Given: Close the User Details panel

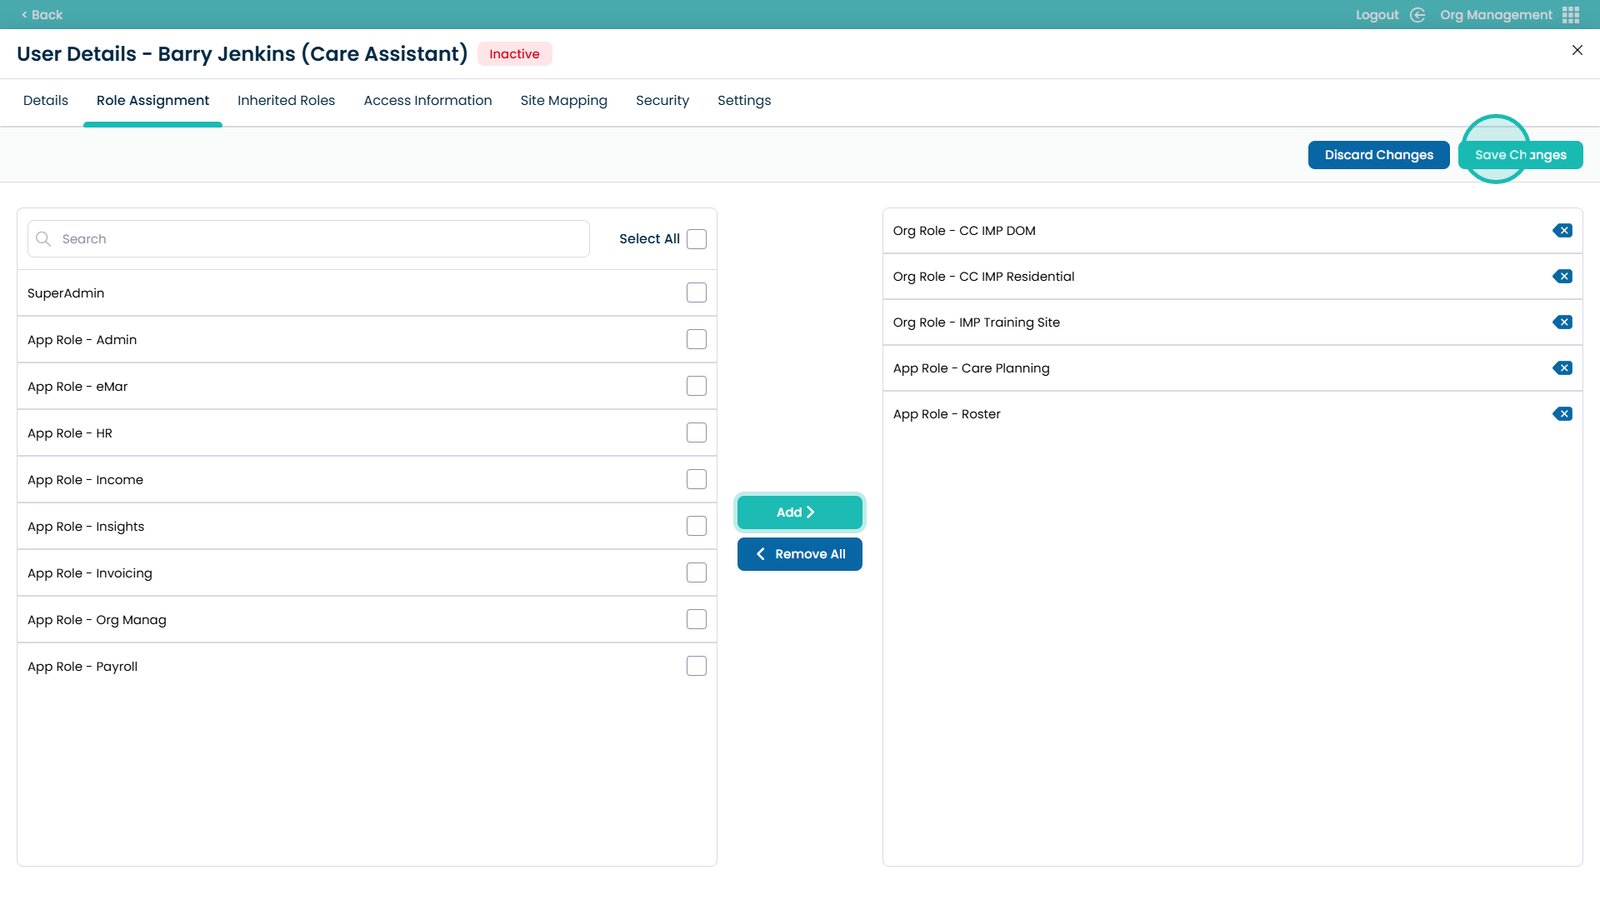Looking at the screenshot, I should point(1577,50).
